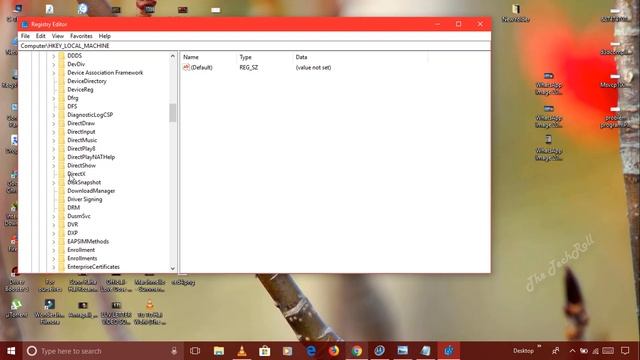Screen dimensions: 640x360
Task: Open File Explorer from the taskbar
Action: [219, 351]
